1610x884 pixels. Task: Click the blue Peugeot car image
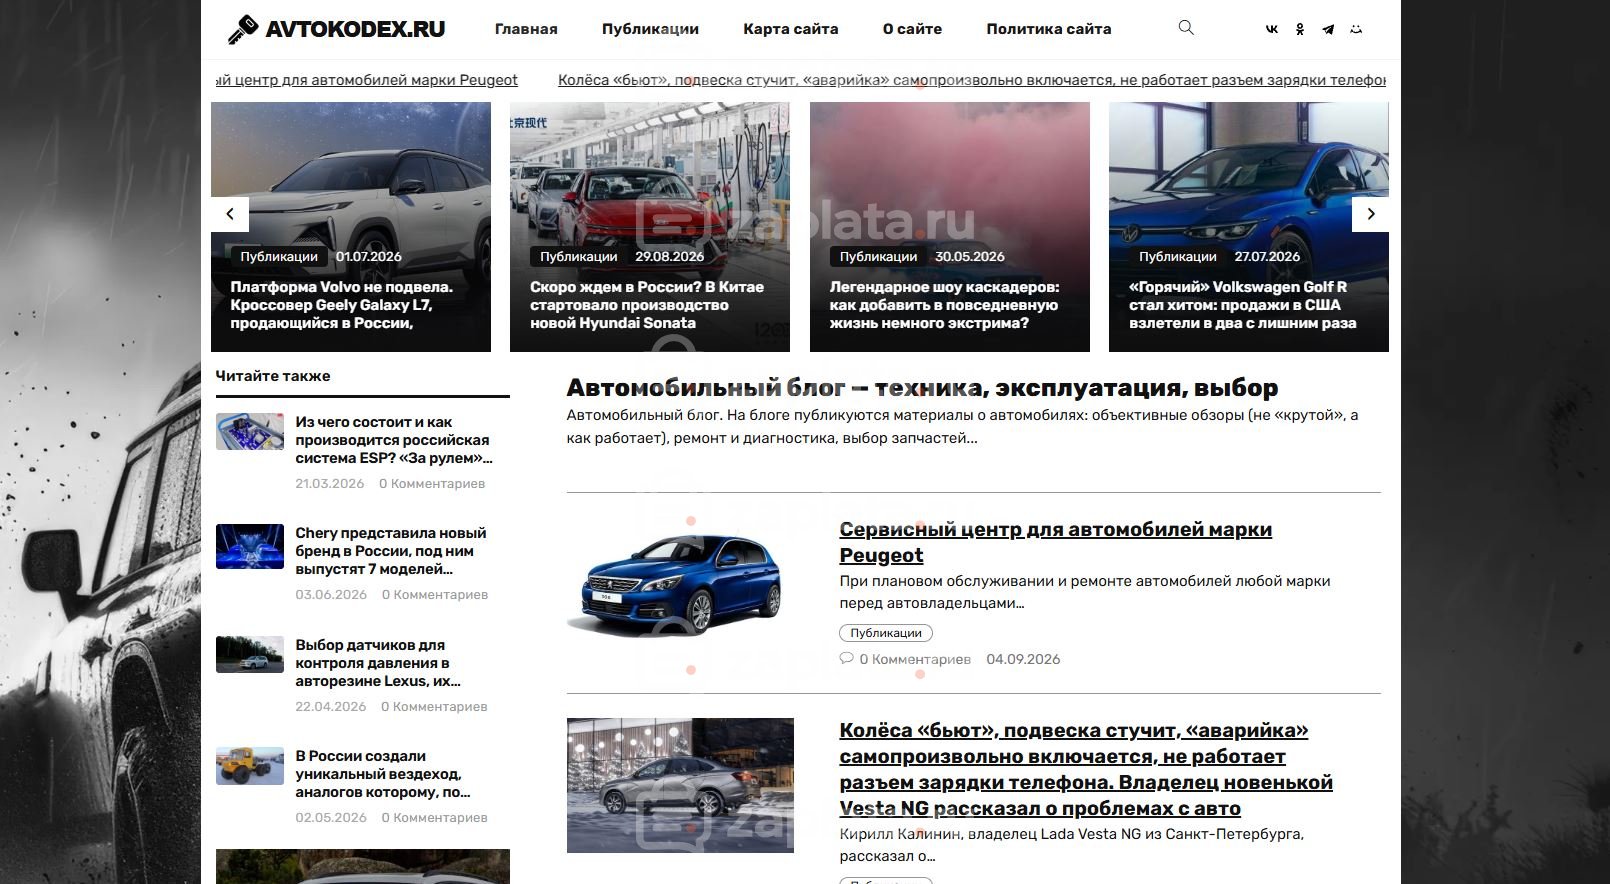coord(674,584)
